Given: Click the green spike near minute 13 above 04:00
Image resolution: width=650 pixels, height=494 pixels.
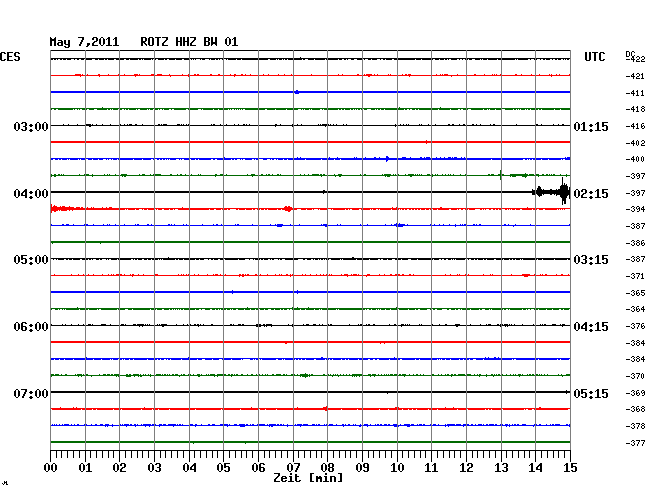Looking at the screenshot, I should (501, 175).
